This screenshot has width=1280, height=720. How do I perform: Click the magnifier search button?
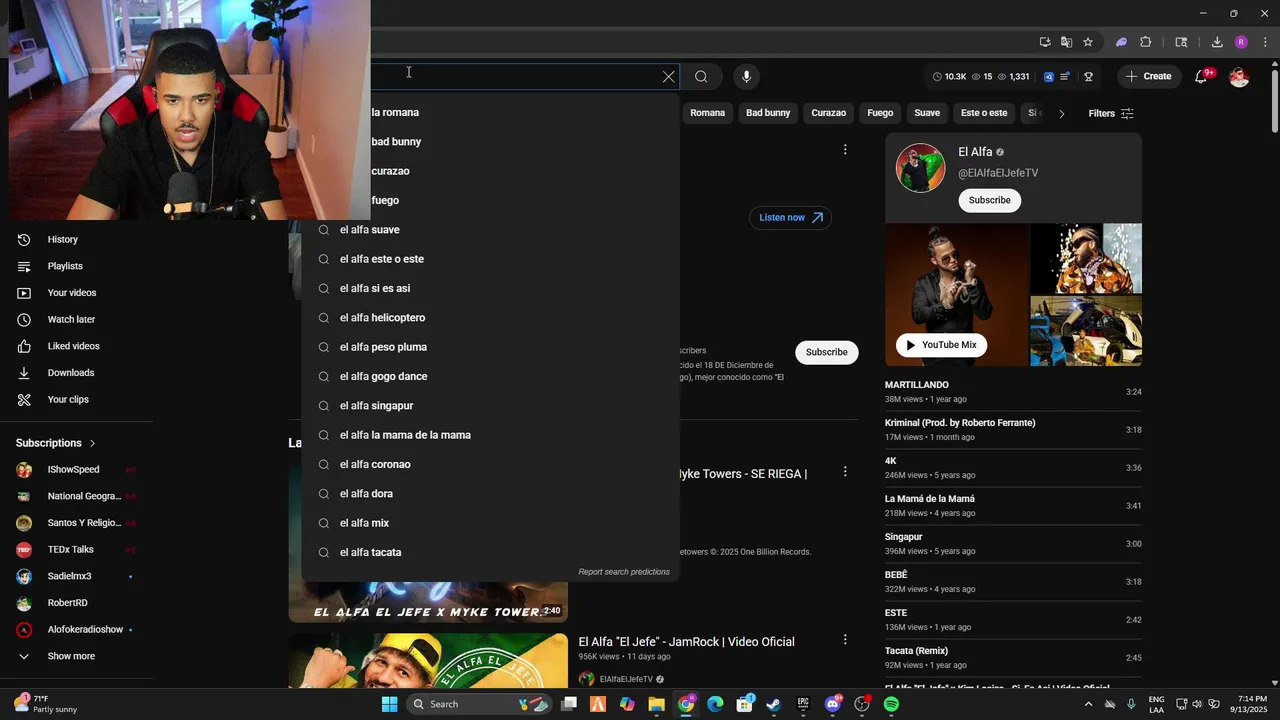(x=701, y=77)
